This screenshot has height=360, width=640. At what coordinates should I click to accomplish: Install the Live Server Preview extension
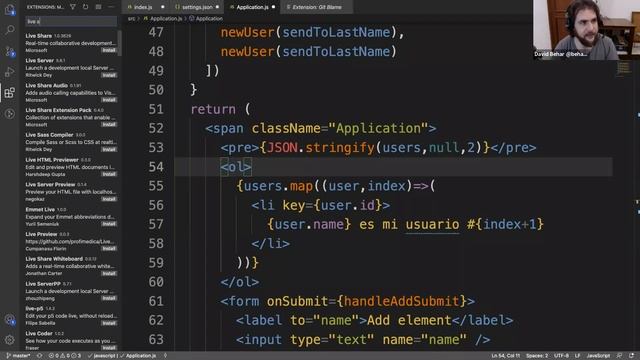click(109, 199)
